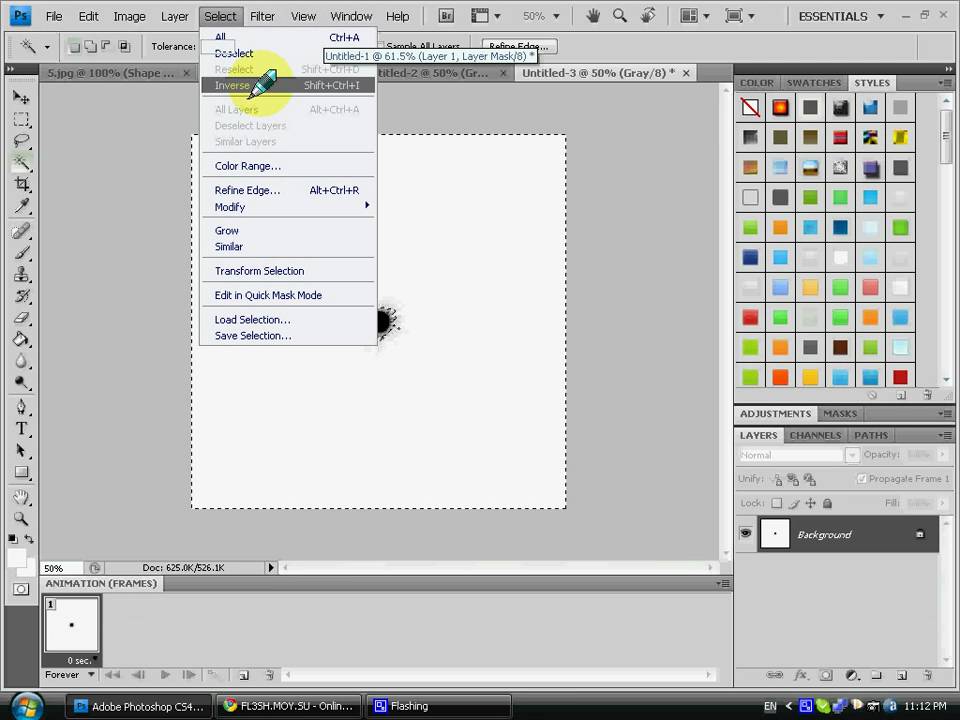Choose Inverse from Select menu
This screenshot has height=720, width=960.
[288, 85]
